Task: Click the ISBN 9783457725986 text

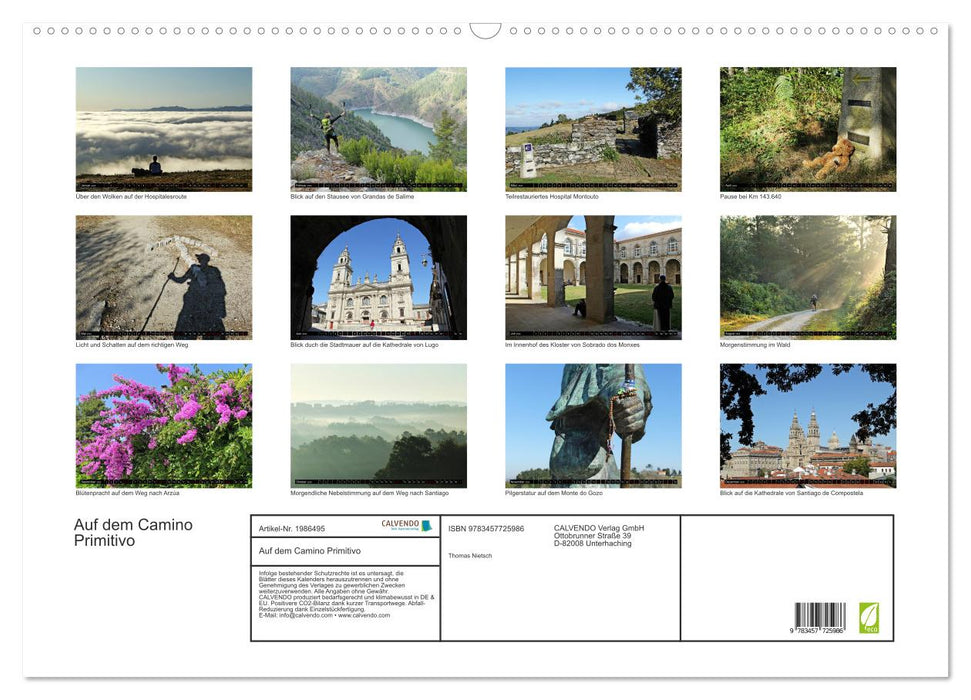Action: (x=486, y=528)
